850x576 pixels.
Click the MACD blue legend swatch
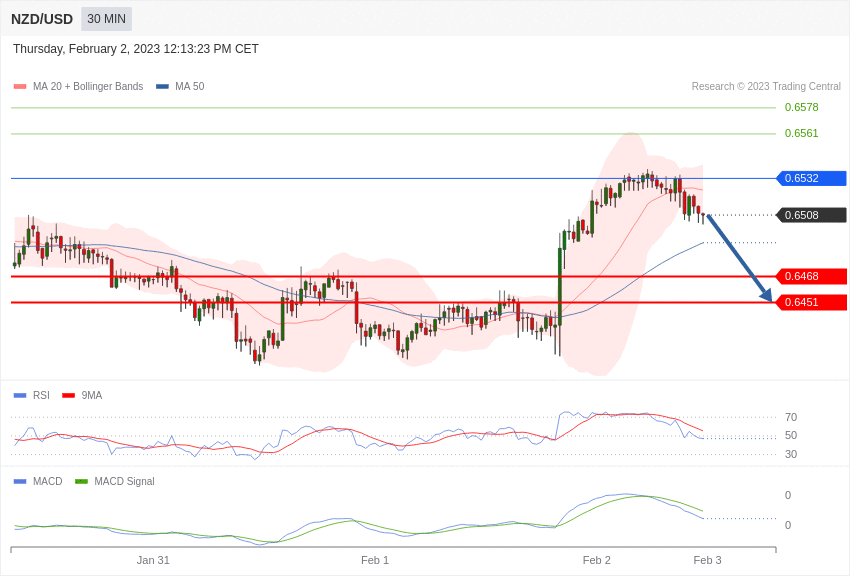click(20, 481)
